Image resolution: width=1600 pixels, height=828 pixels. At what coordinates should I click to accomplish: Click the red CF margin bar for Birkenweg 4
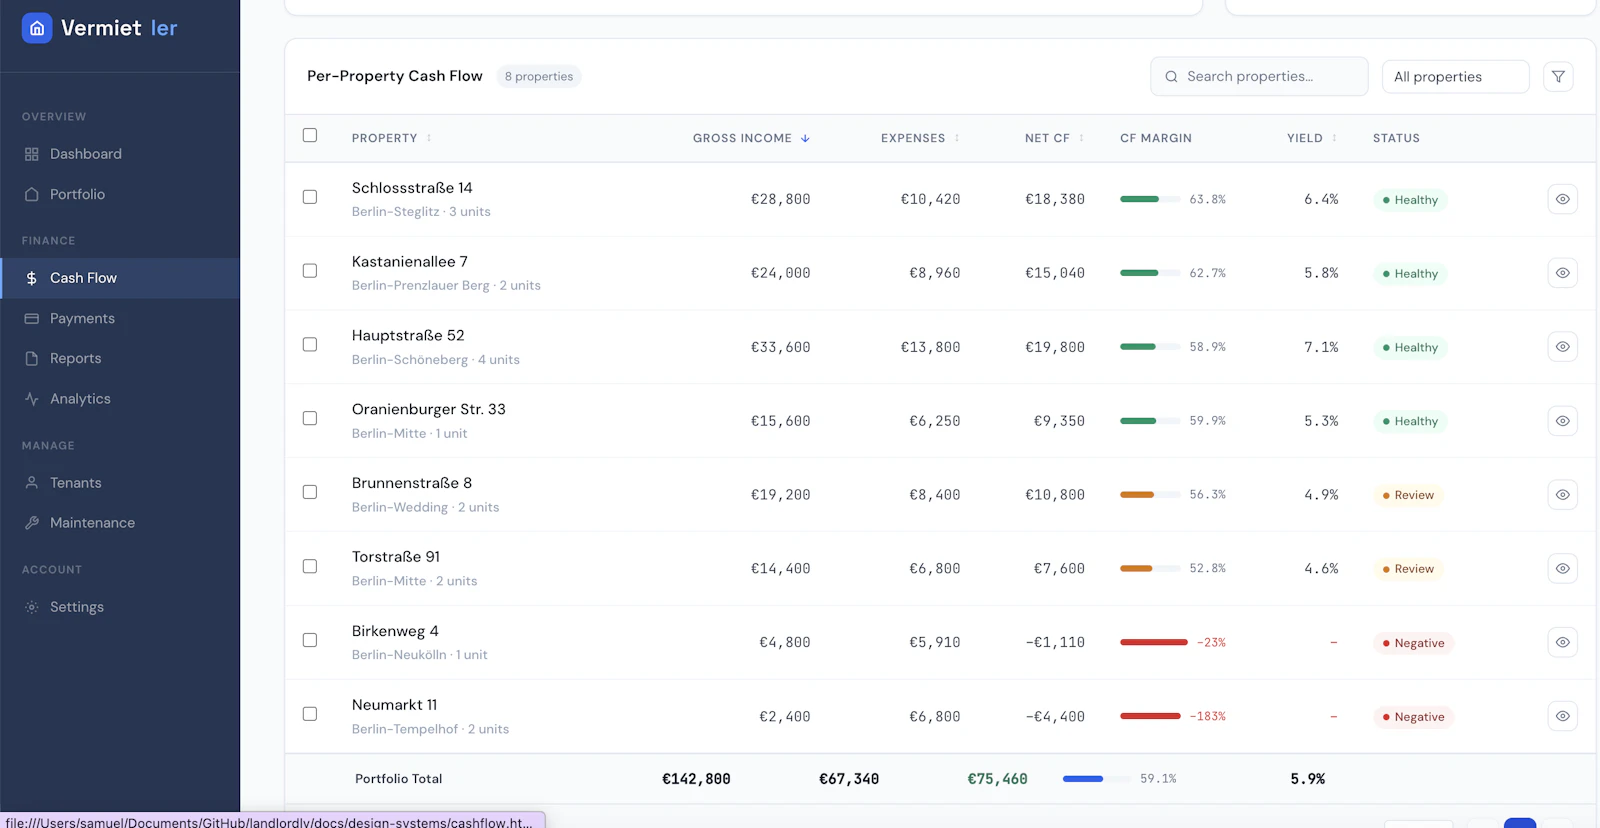click(x=1154, y=642)
